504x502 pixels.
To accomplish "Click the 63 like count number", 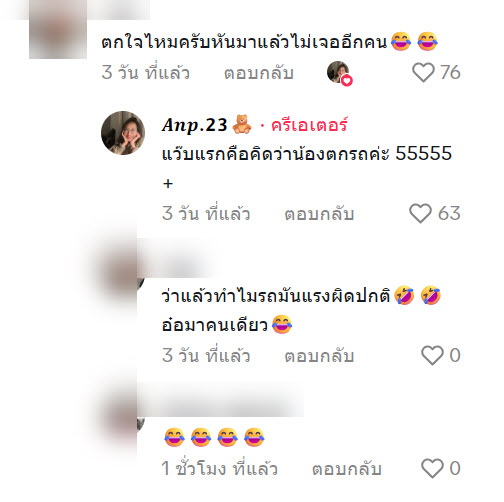I will [449, 213].
